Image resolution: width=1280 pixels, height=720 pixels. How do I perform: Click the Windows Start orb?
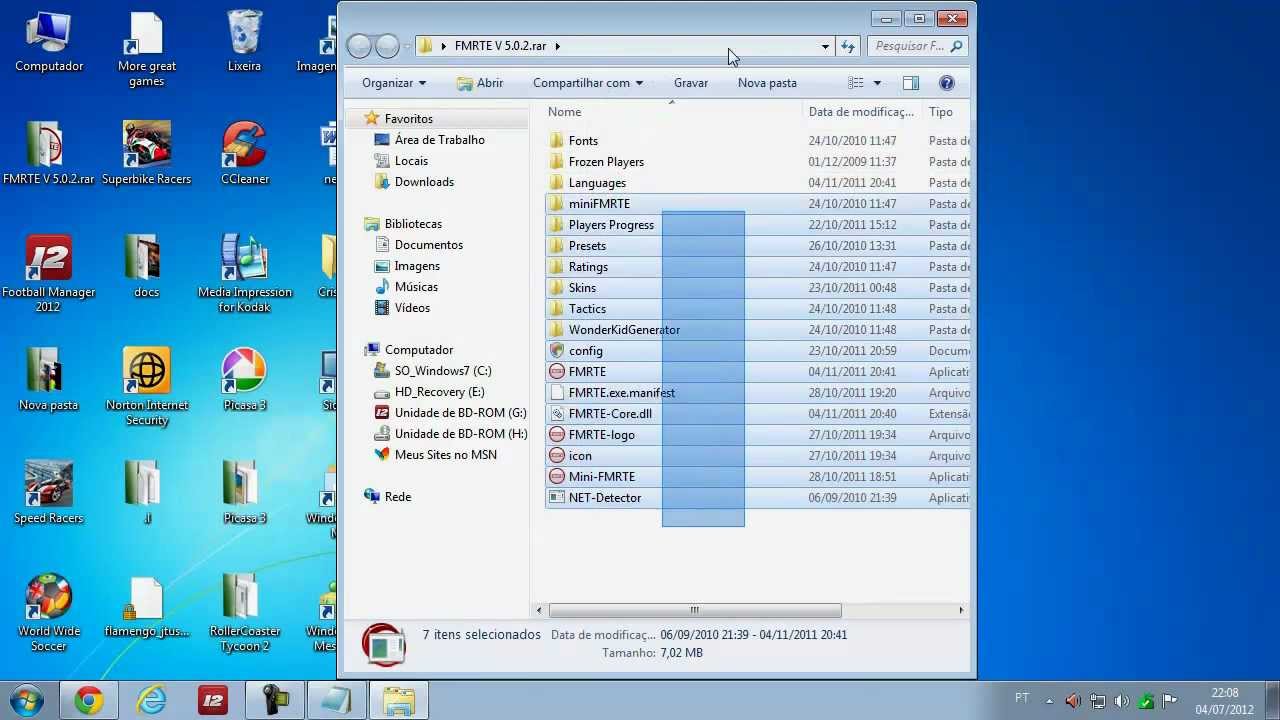[27, 700]
